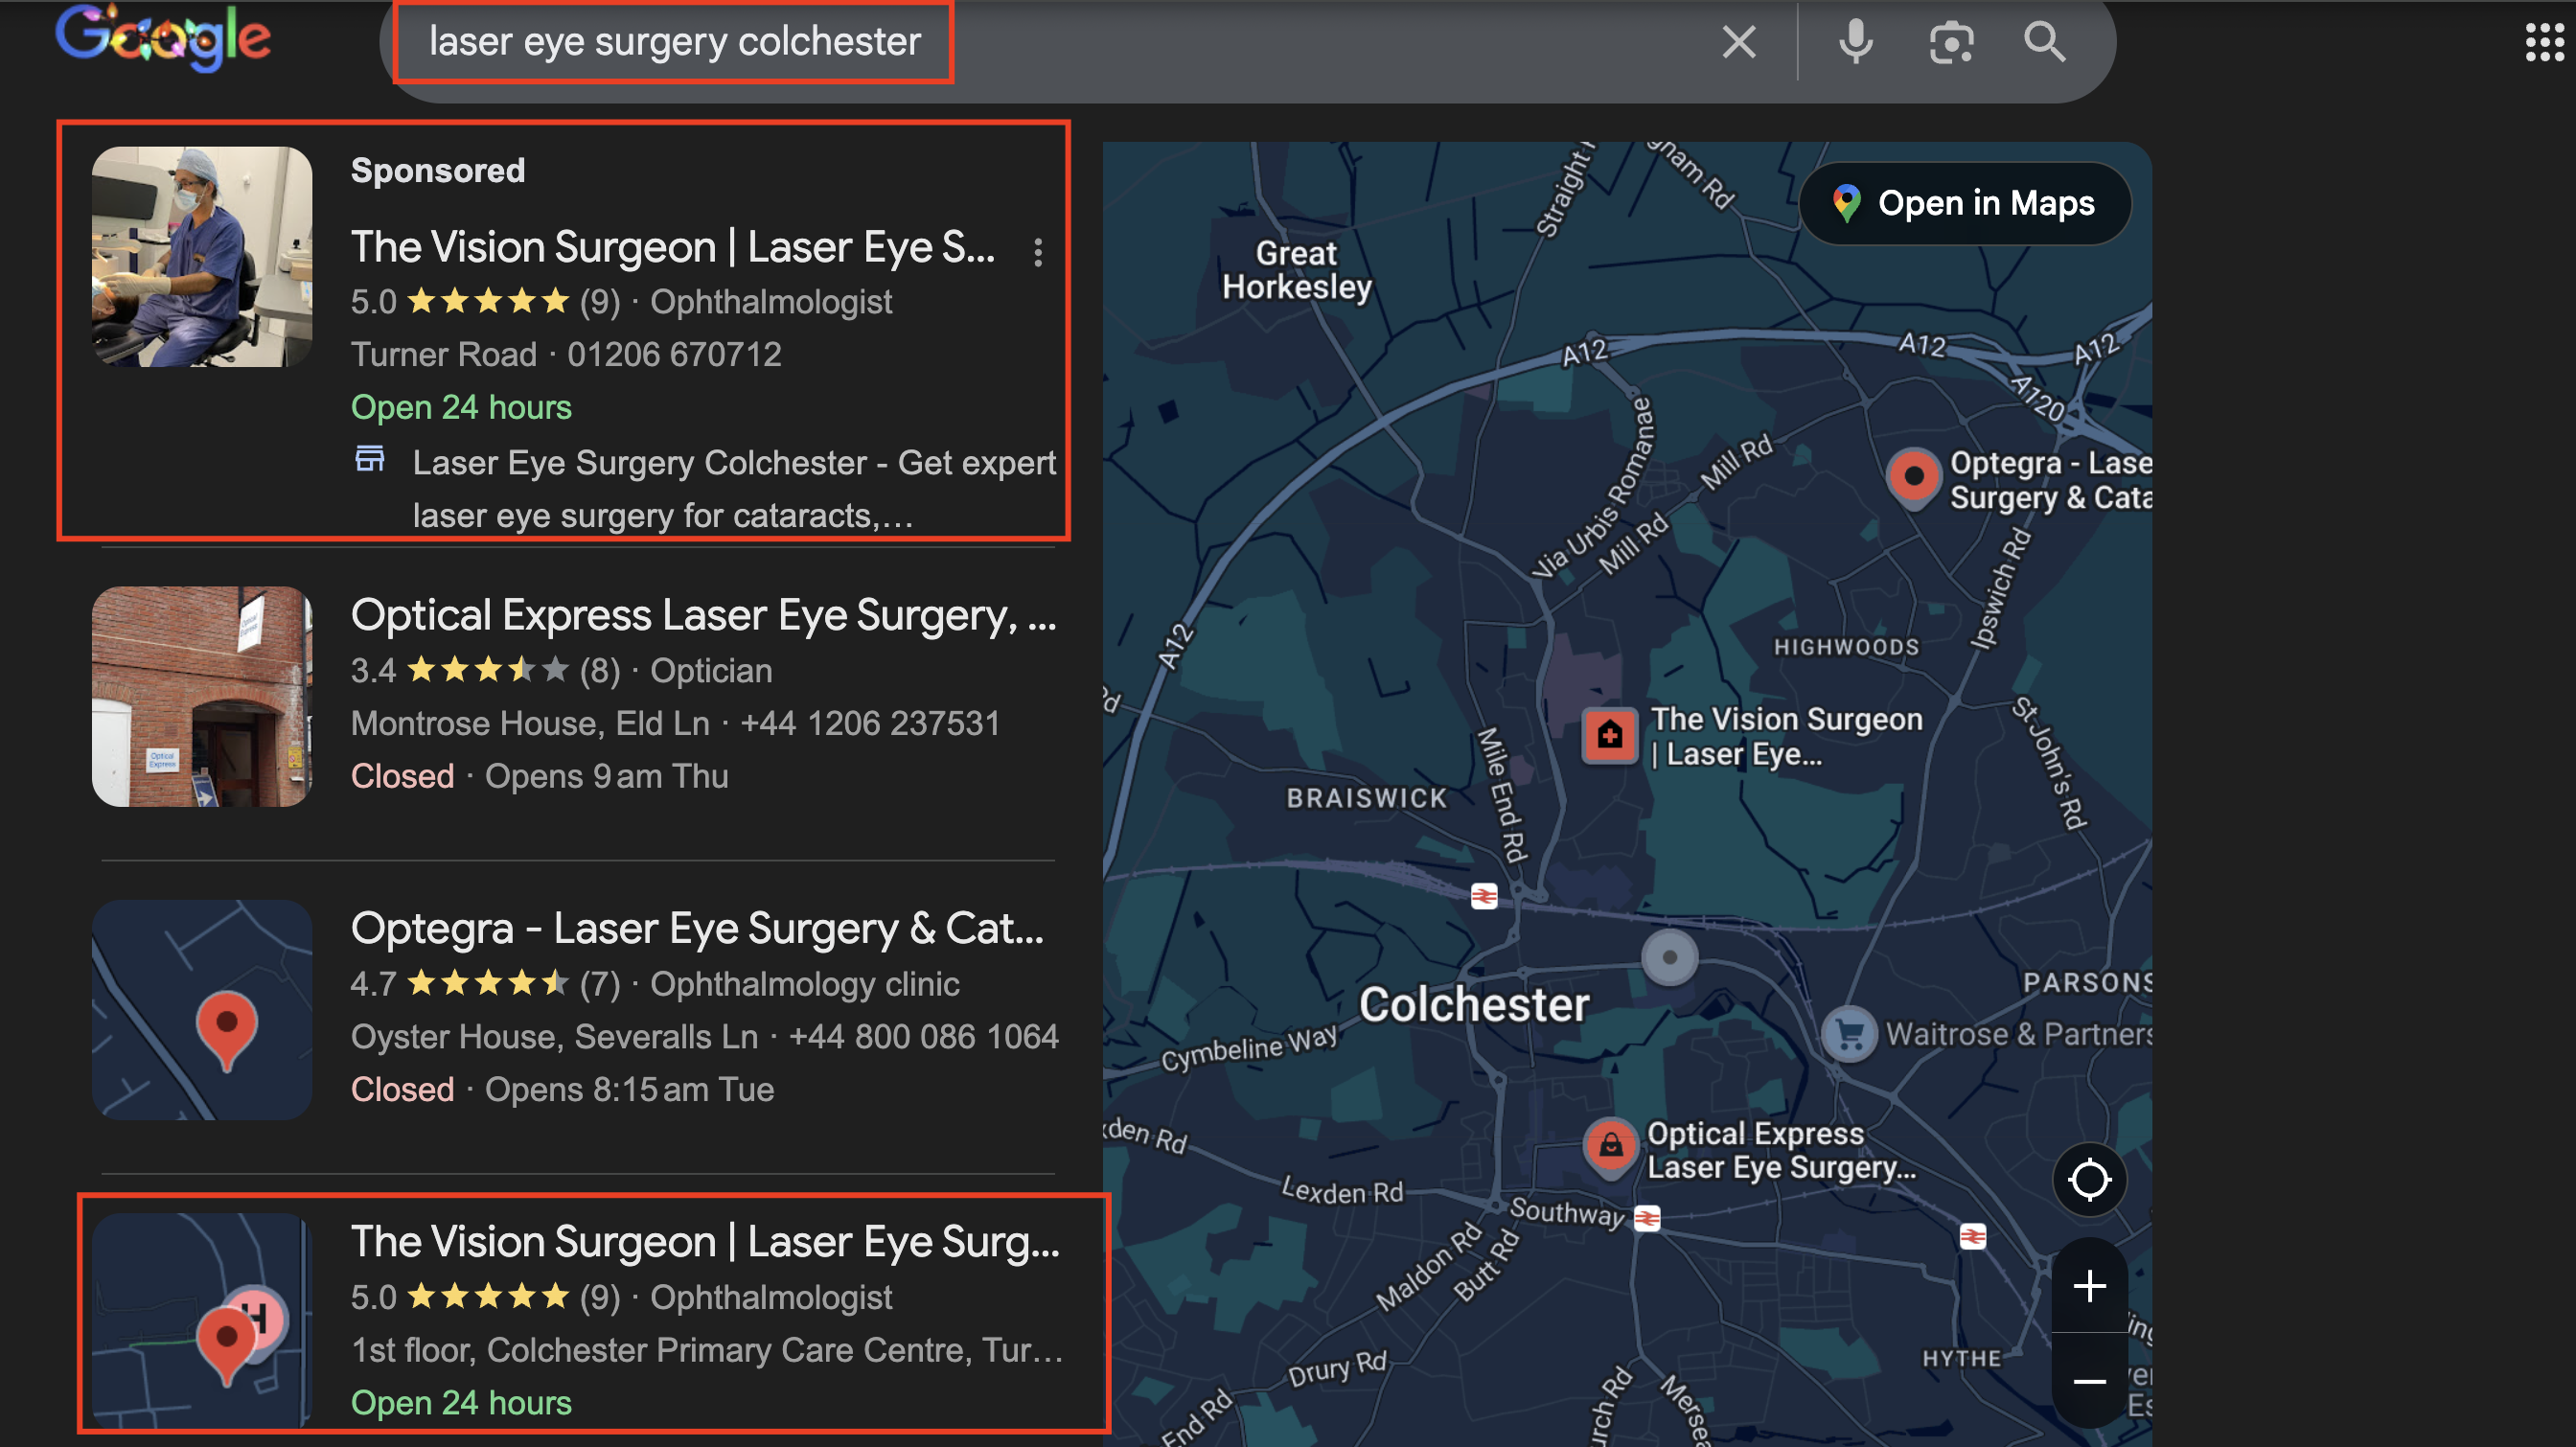
Task: Start voice search with microphone icon
Action: click(1855, 42)
